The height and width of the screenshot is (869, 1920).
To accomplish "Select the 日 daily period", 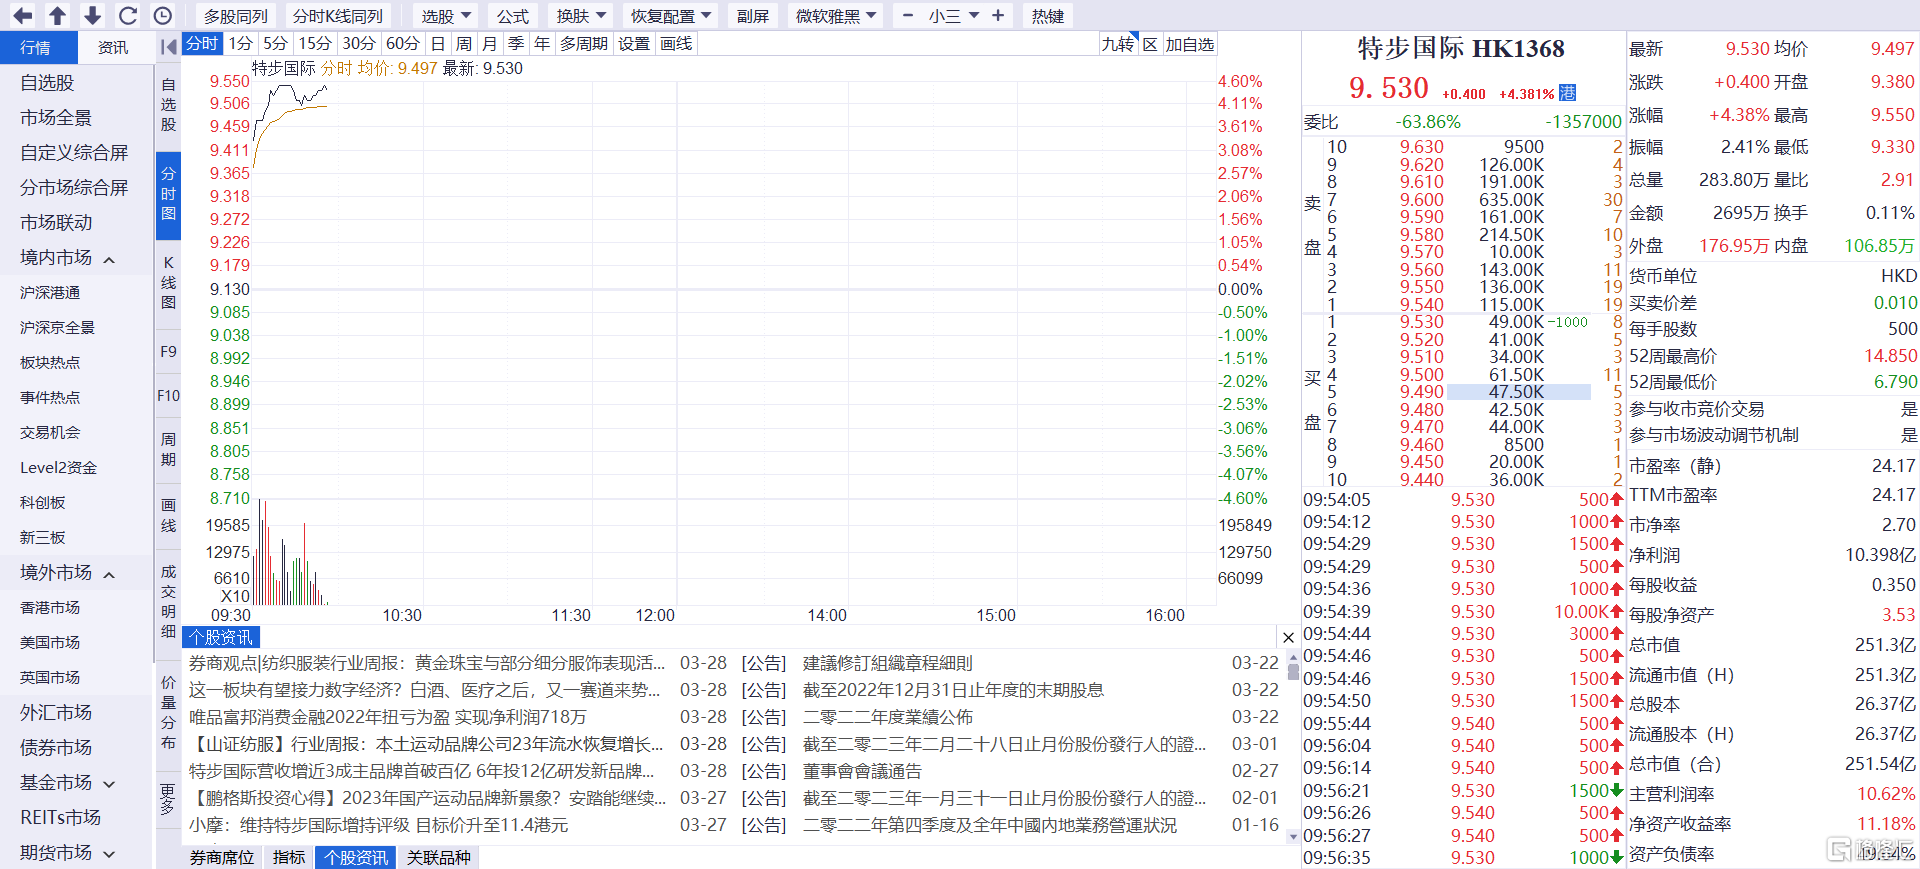I will click(x=438, y=43).
